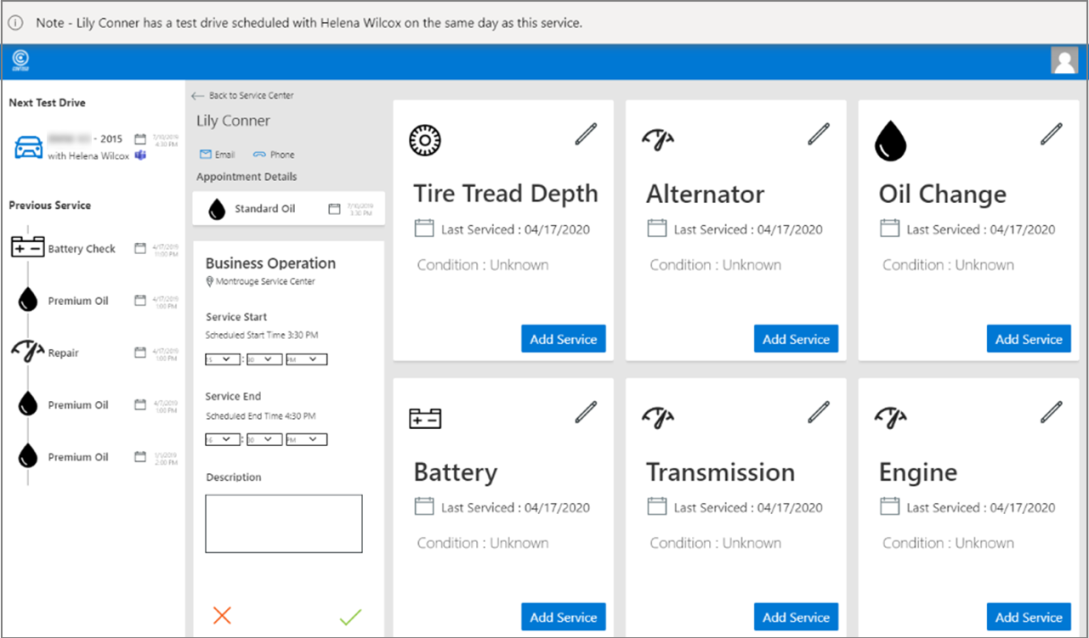The height and width of the screenshot is (638, 1089).
Task: Edit the Transmission card using pencil icon
Action: pos(818,412)
